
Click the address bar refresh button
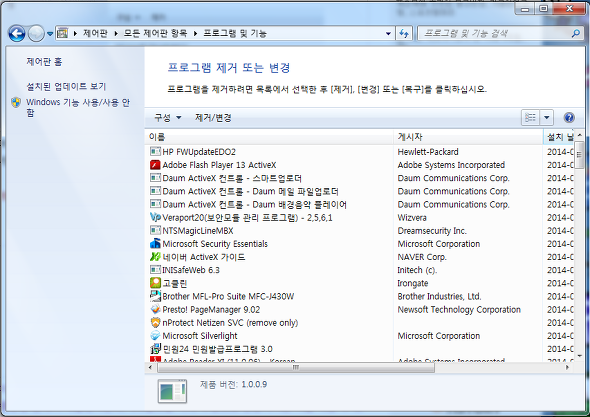404,33
